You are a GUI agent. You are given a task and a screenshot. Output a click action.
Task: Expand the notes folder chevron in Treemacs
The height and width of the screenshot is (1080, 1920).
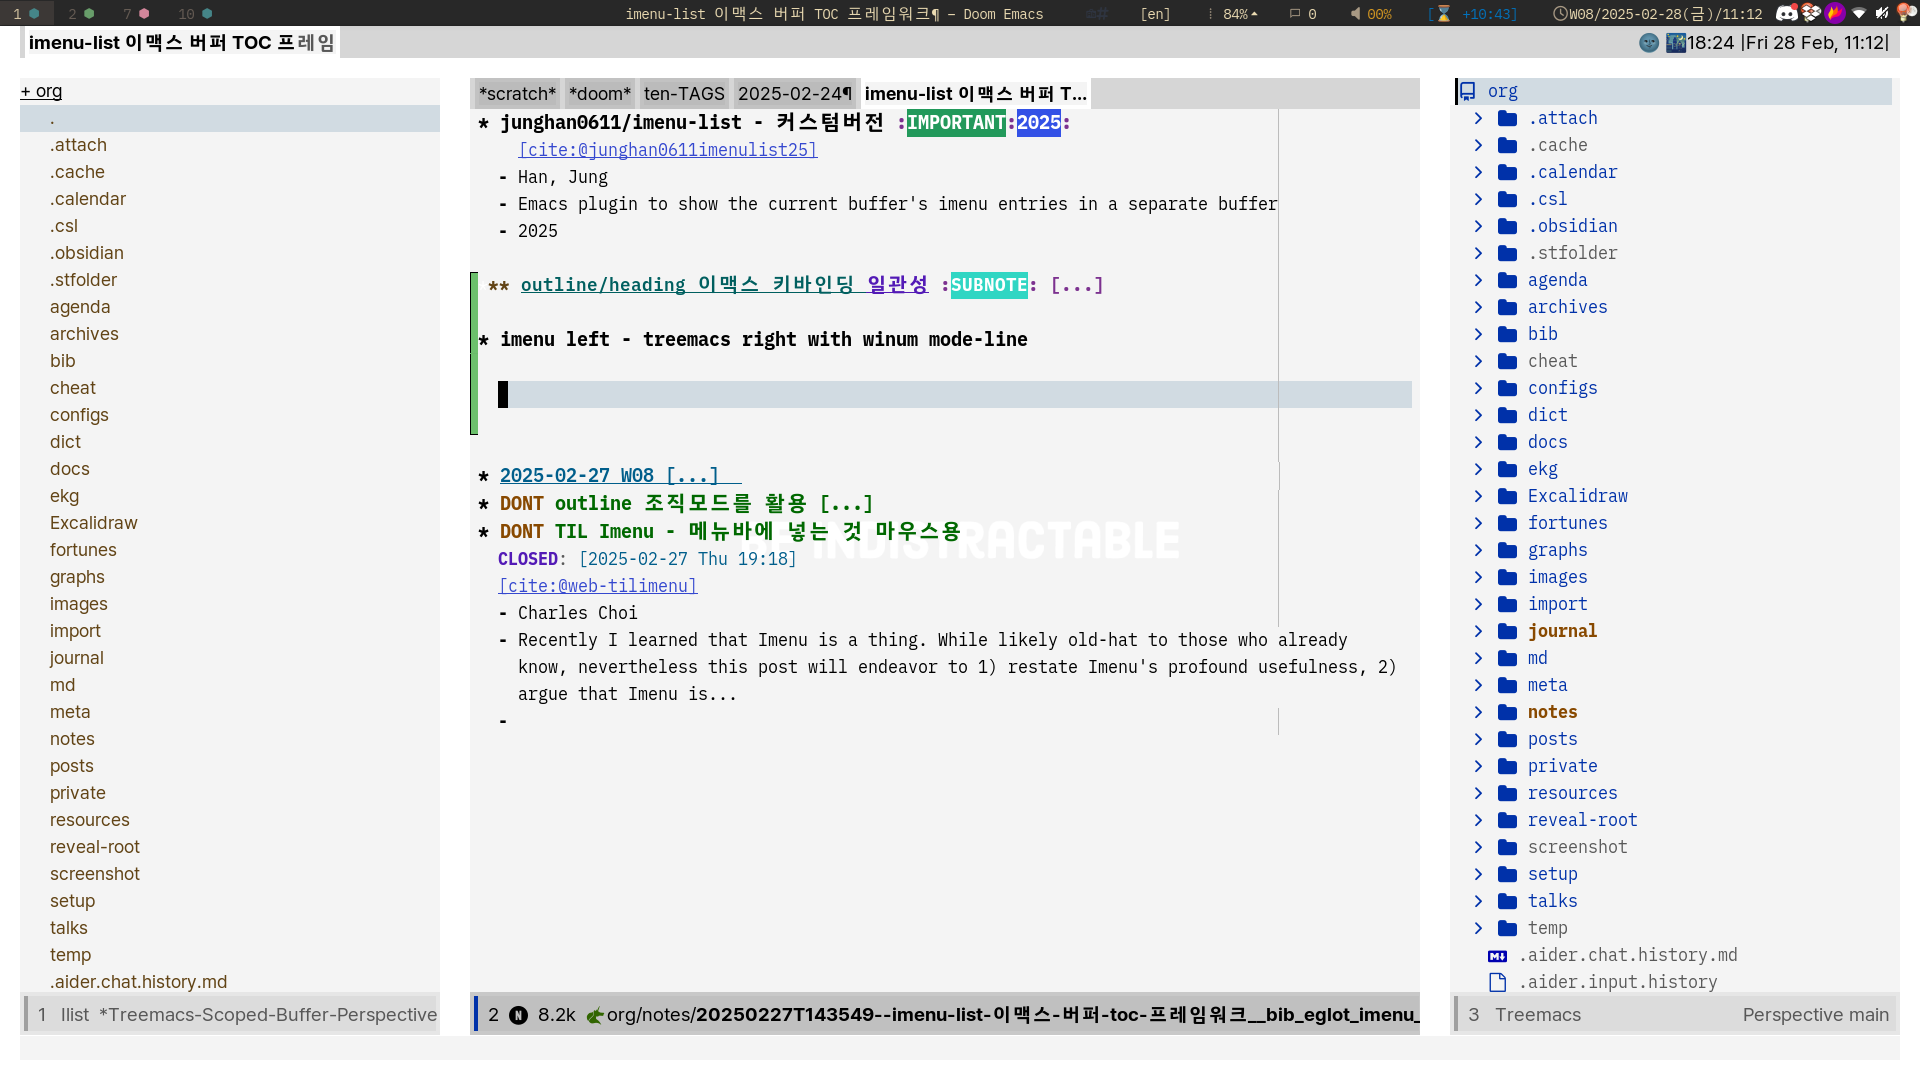point(1478,712)
